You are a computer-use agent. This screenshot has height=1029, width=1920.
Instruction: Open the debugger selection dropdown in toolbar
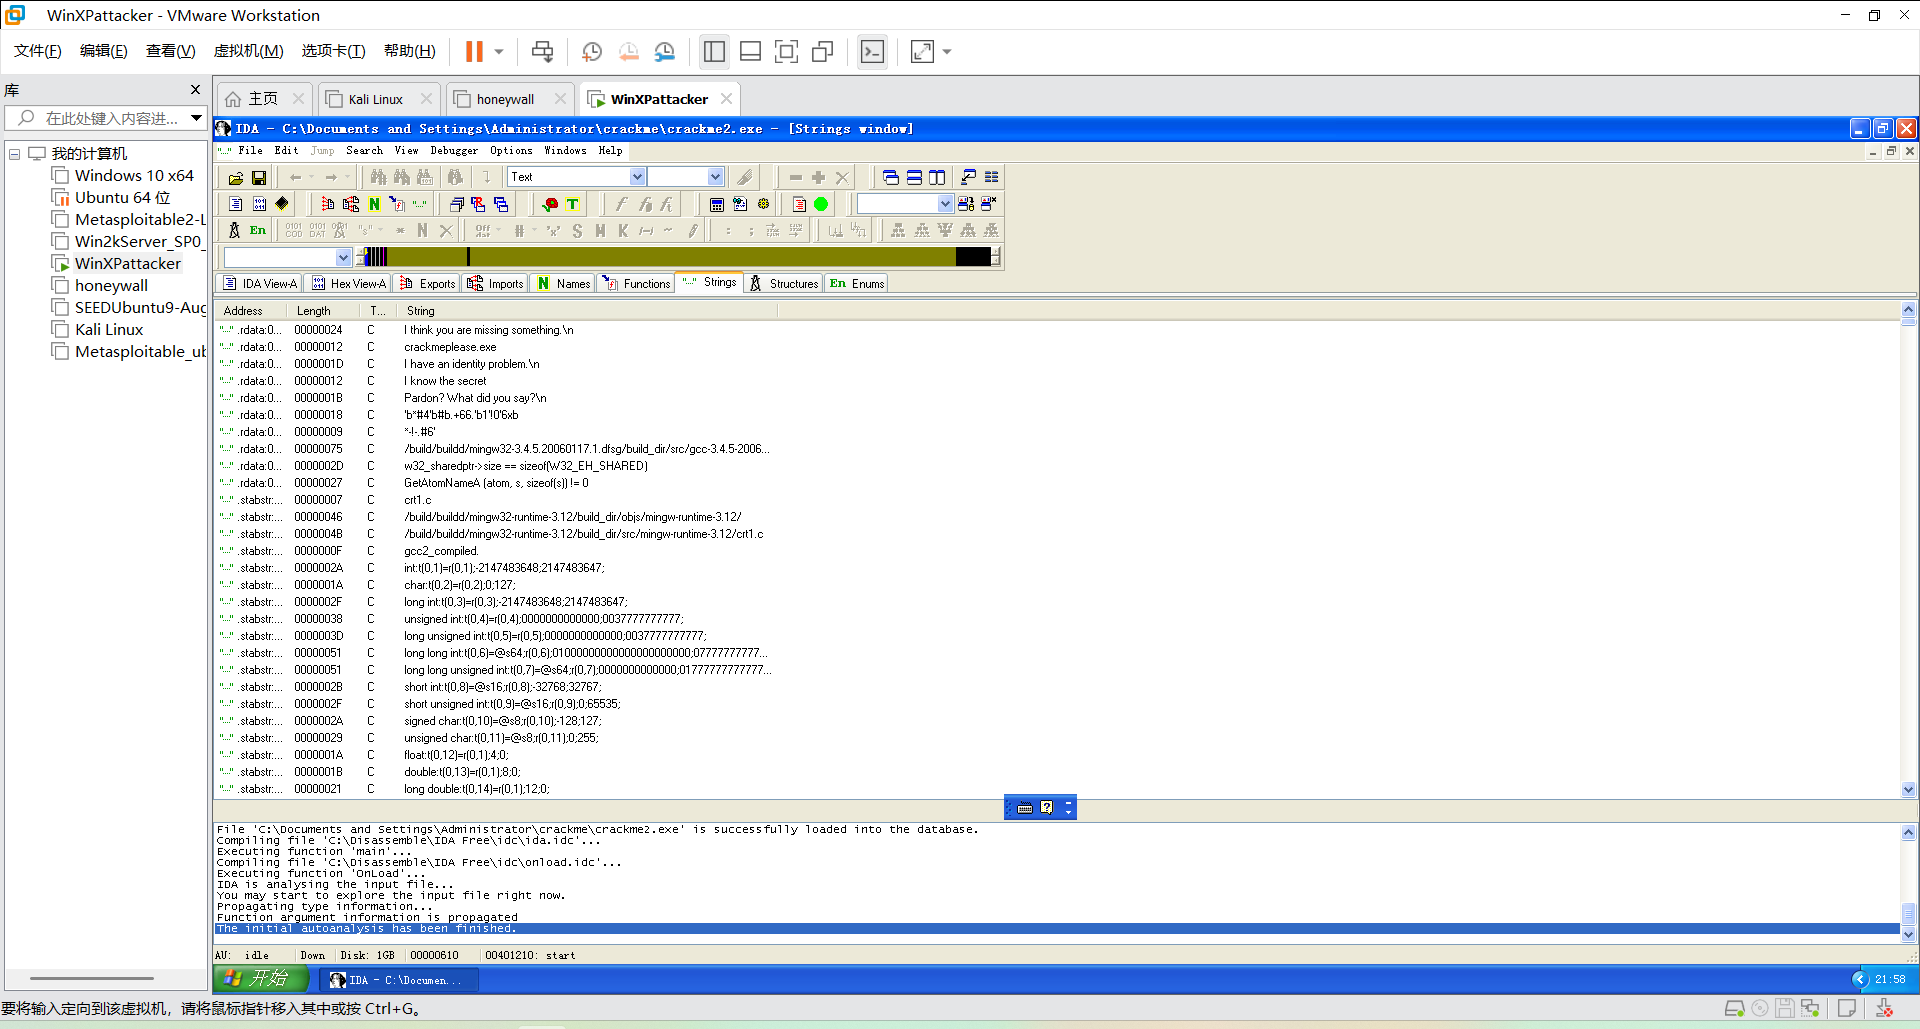(945, 204)
